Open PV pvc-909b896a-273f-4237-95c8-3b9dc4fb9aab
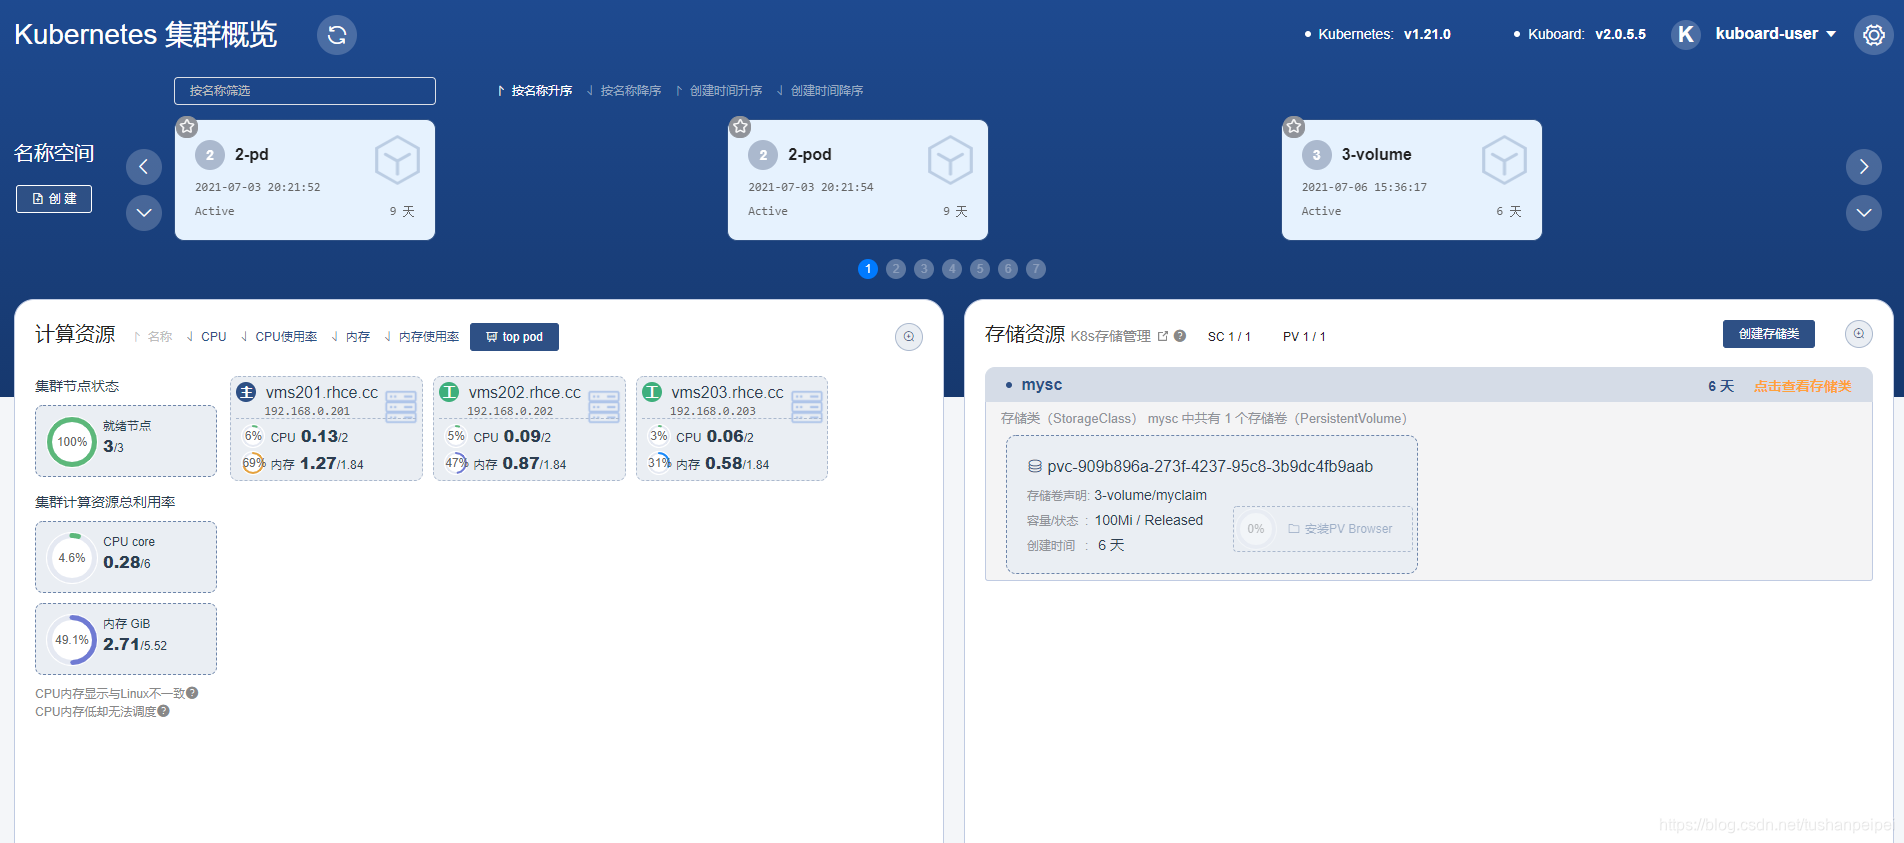Image resolution: width=1904 pixels, height=843 pixels. coord(1209,467)
